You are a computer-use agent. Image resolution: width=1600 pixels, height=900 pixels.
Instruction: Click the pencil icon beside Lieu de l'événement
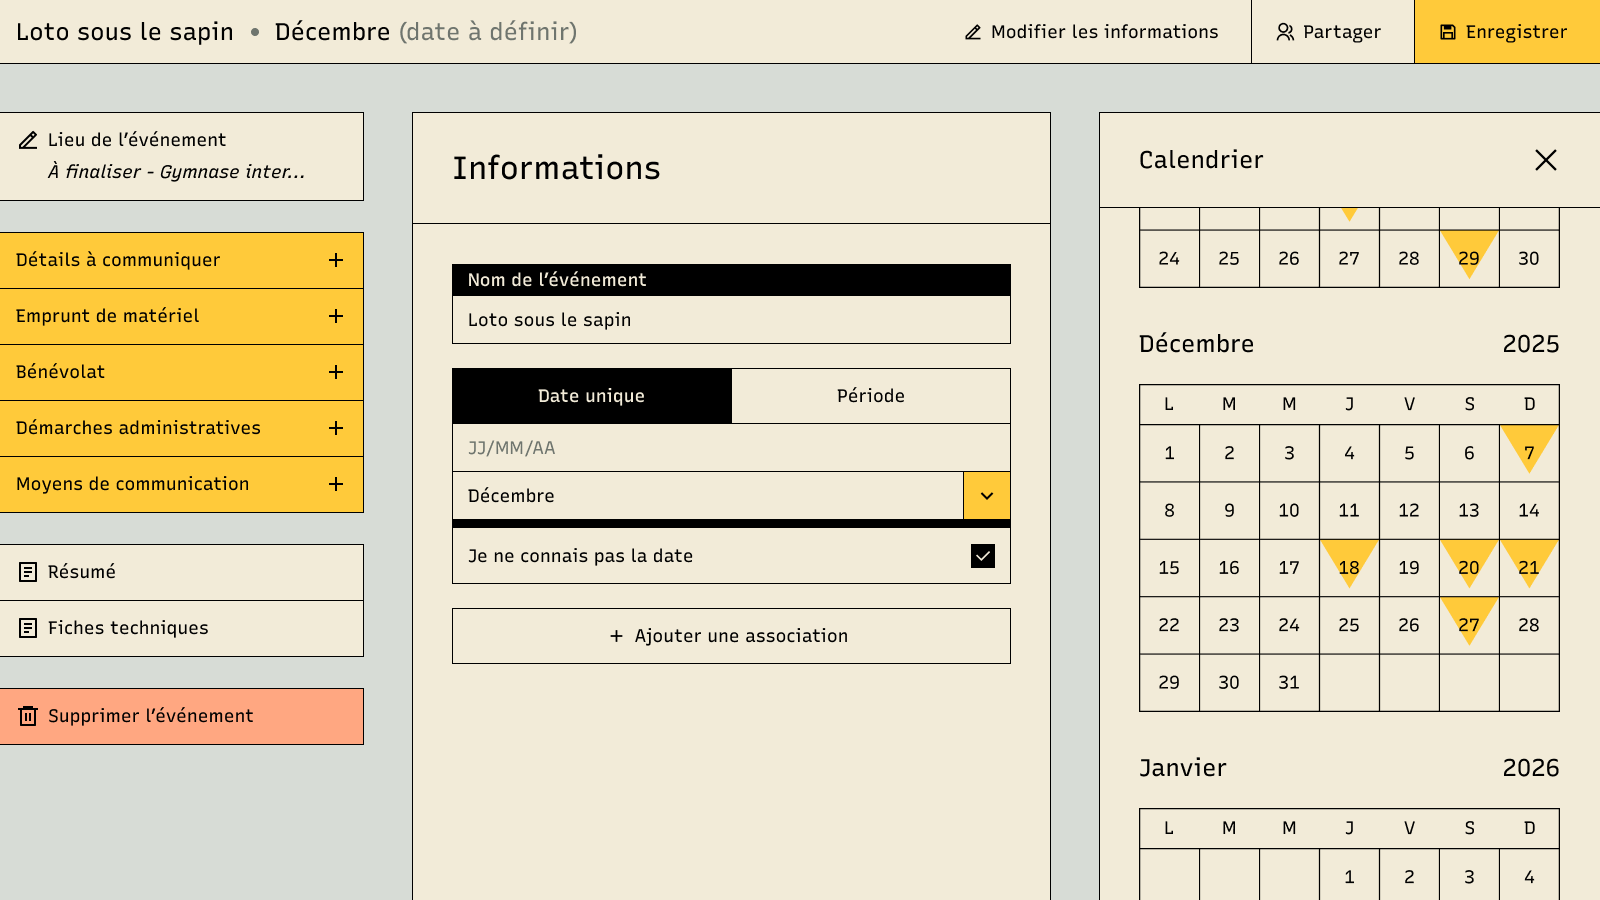coord(28,140)
